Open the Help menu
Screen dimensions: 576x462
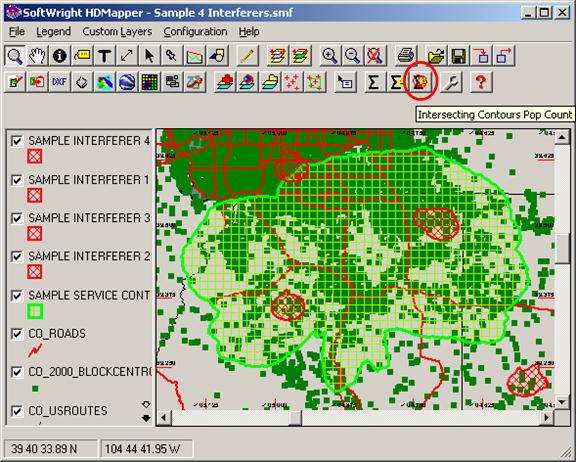coord(249,32)
